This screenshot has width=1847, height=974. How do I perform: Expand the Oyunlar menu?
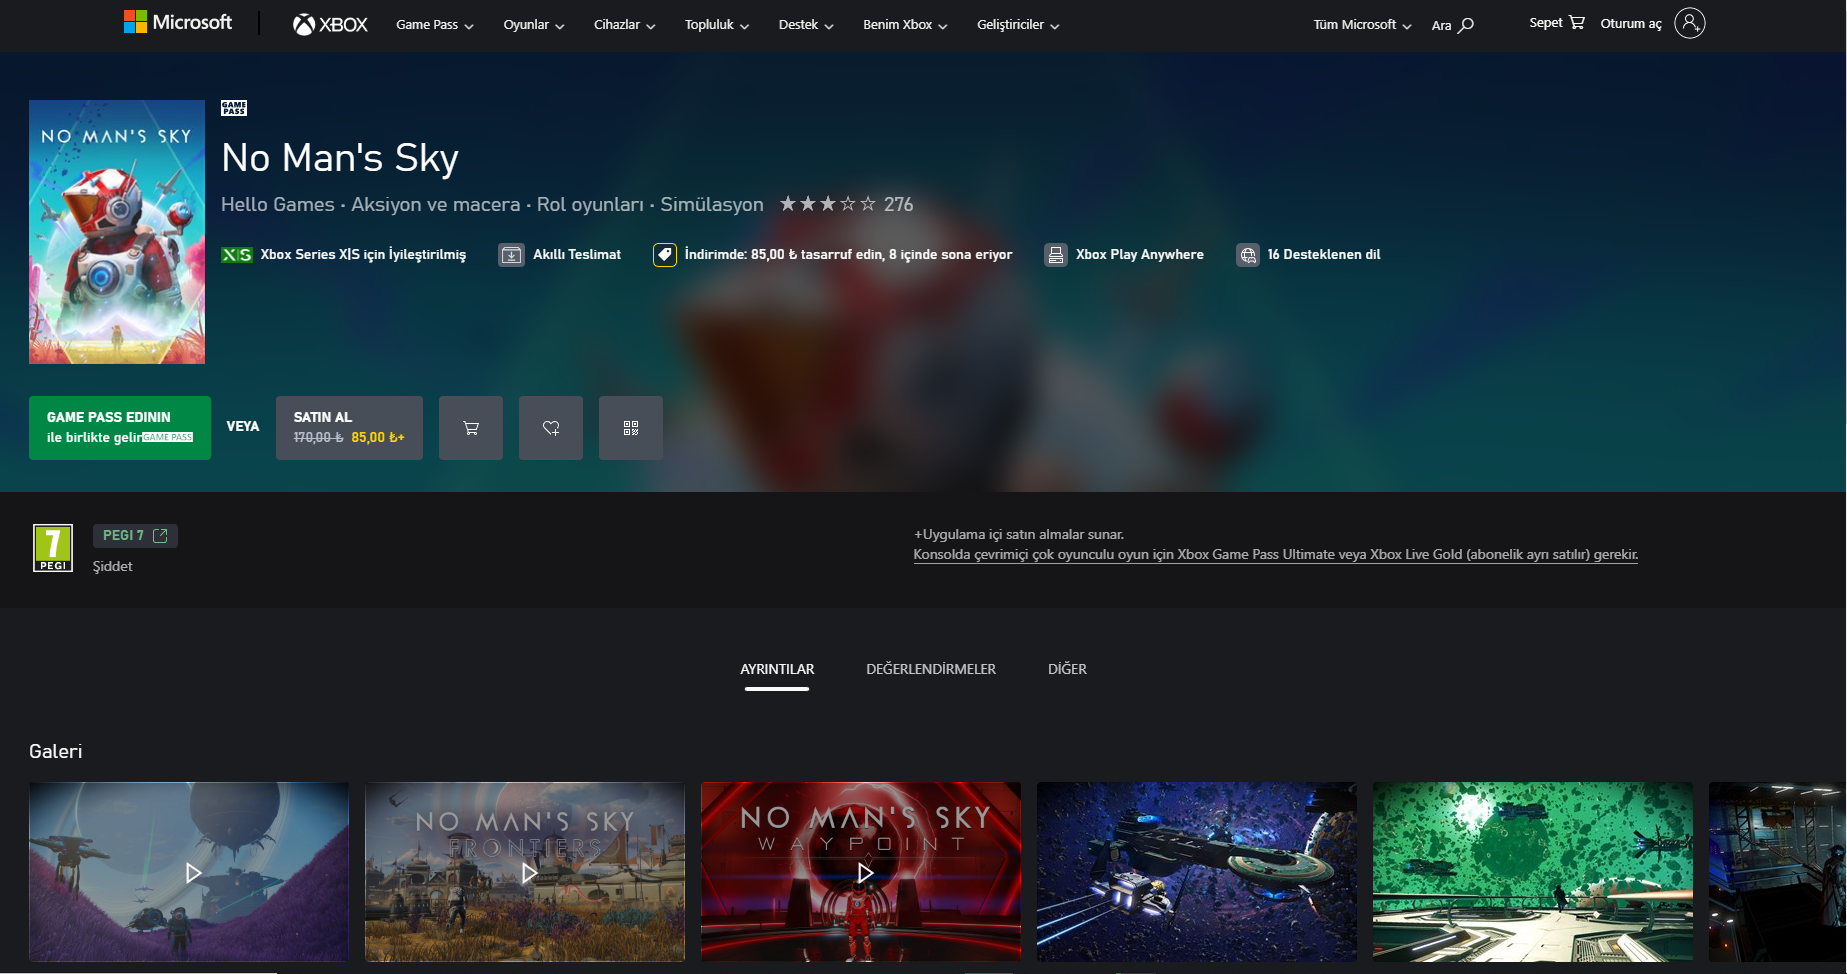coord(534,25)
